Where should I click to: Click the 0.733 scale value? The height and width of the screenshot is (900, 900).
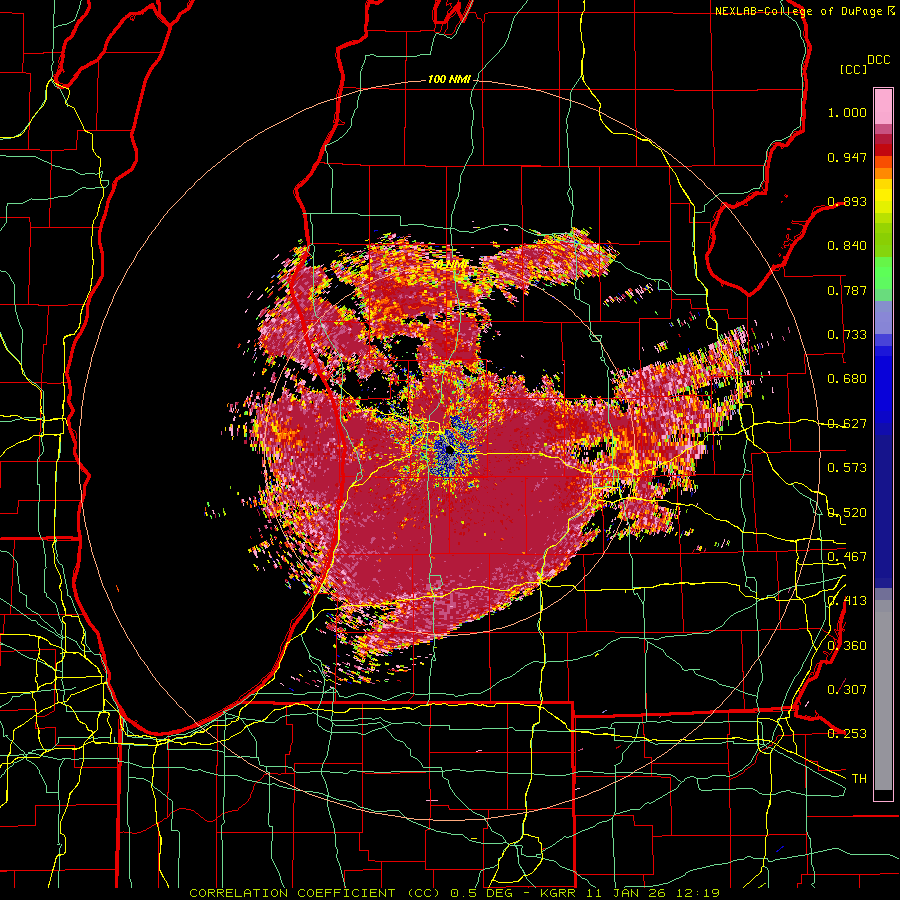847,335
